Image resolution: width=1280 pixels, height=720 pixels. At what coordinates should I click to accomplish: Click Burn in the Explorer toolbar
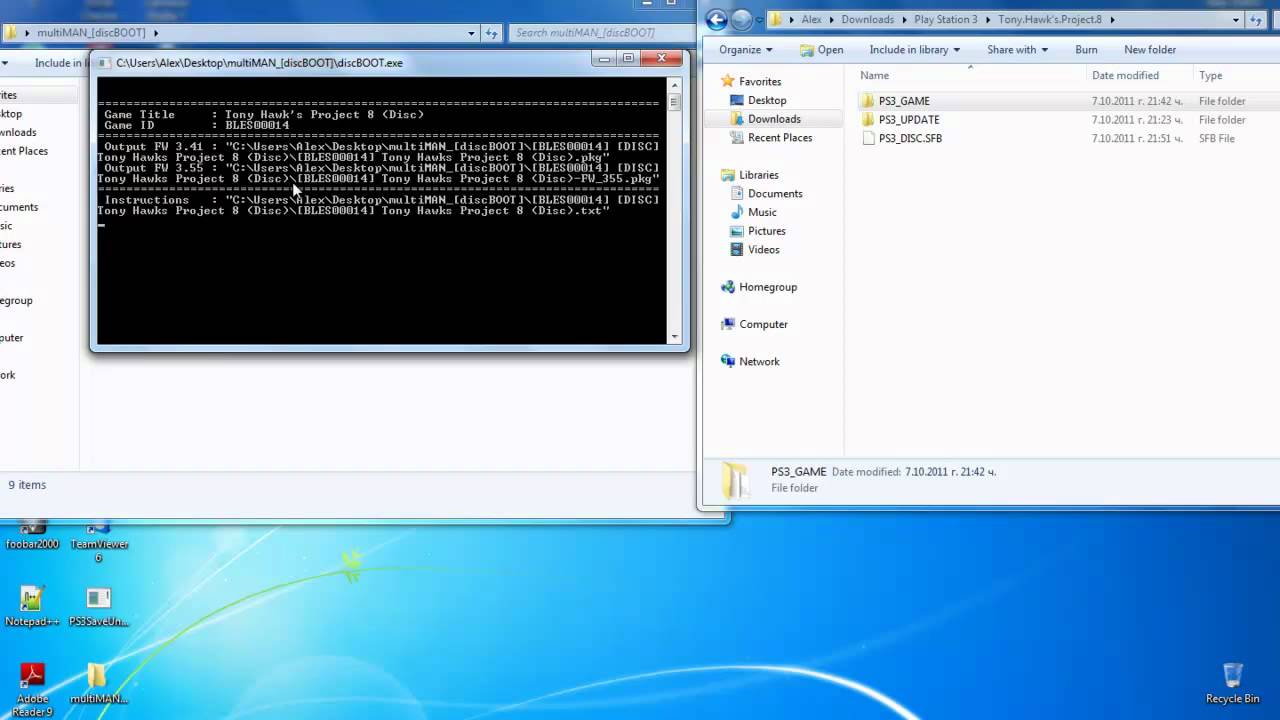coord(1086,50)
